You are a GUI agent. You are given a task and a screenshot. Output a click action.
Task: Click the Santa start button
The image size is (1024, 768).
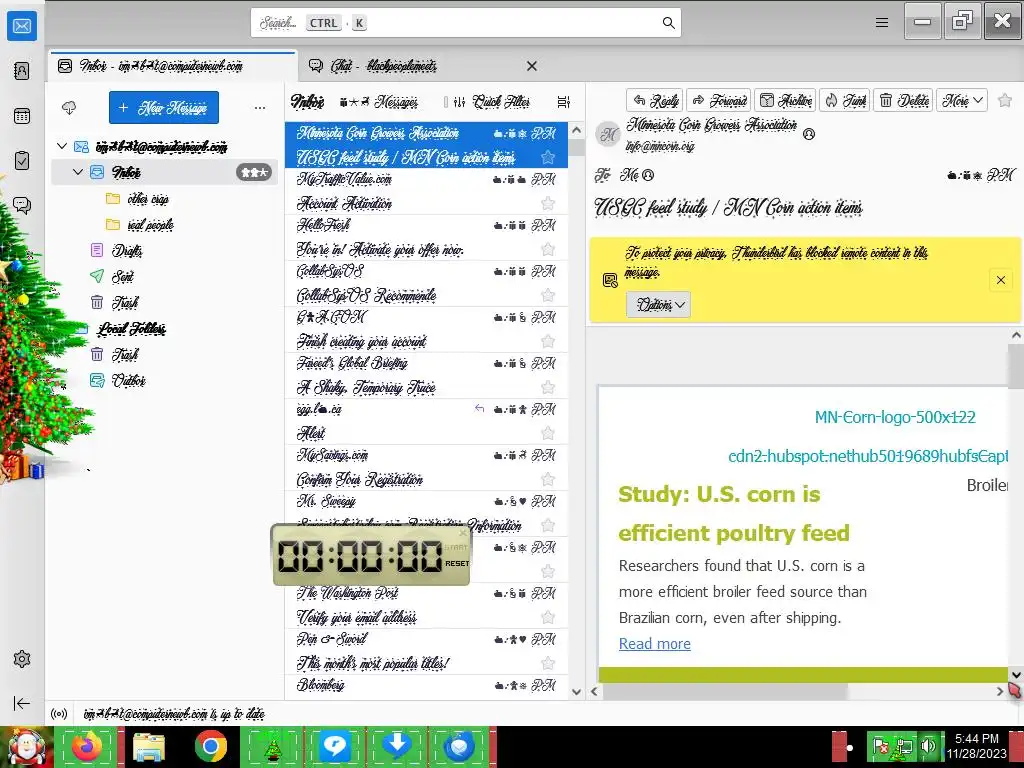pos(26,746)
